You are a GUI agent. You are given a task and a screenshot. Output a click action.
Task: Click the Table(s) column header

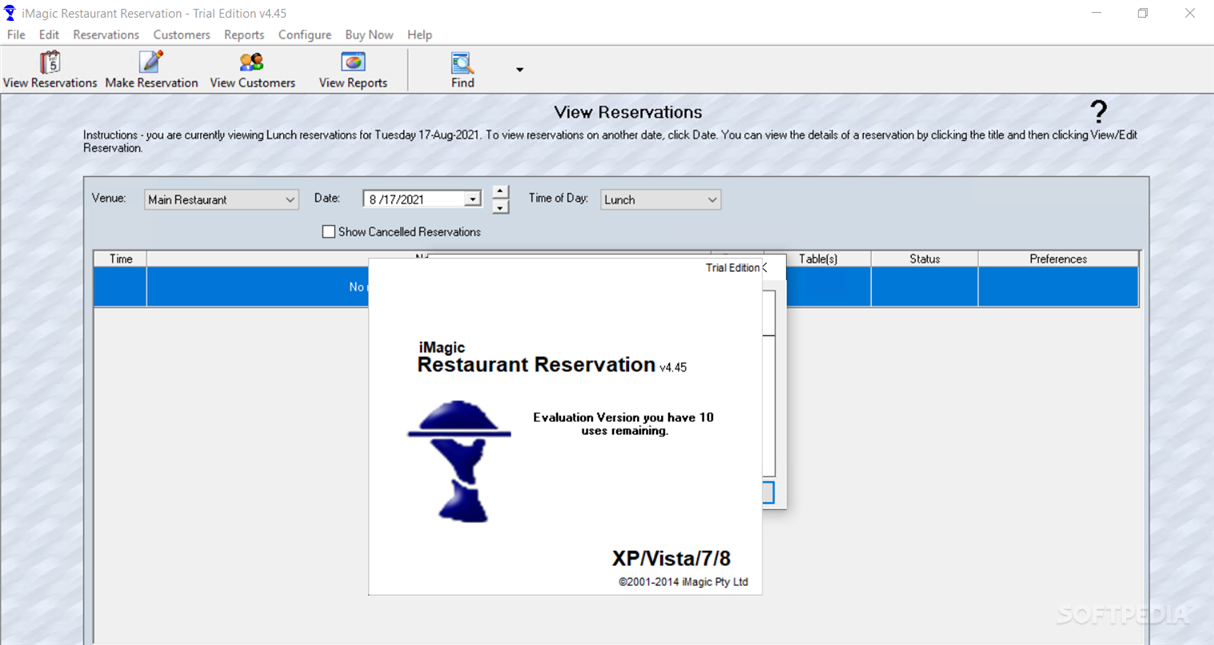818,259
